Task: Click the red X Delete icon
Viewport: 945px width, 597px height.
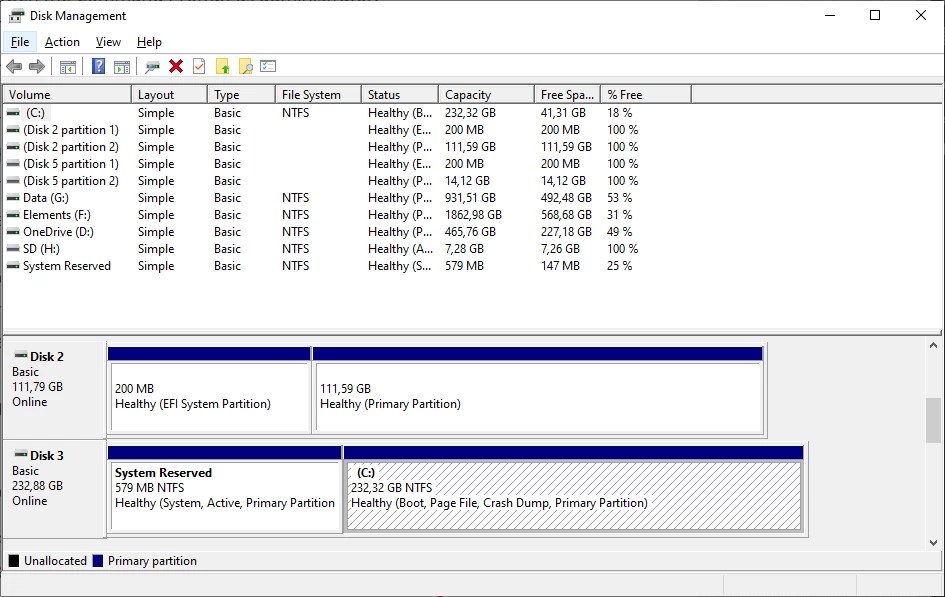Action: (x=176, y=66)
